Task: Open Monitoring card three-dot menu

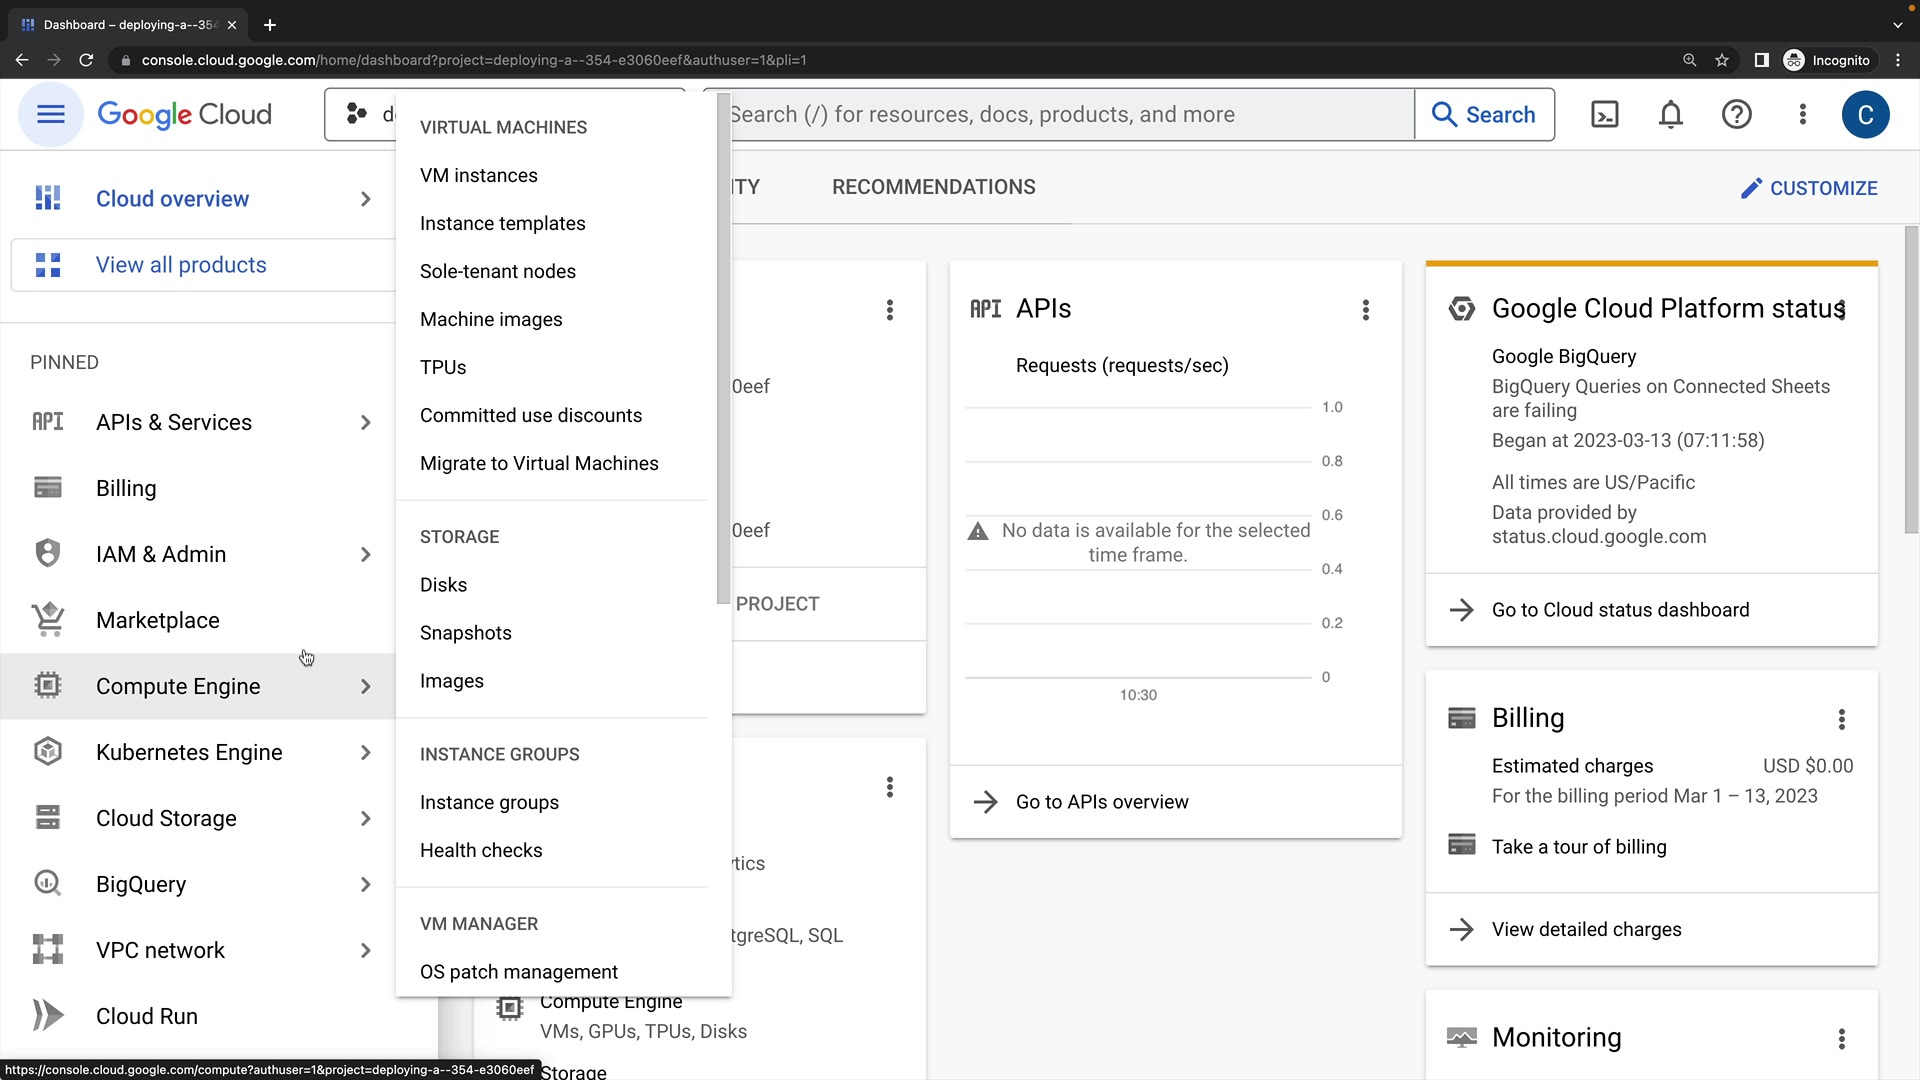Action: tap(1841, 1039)
